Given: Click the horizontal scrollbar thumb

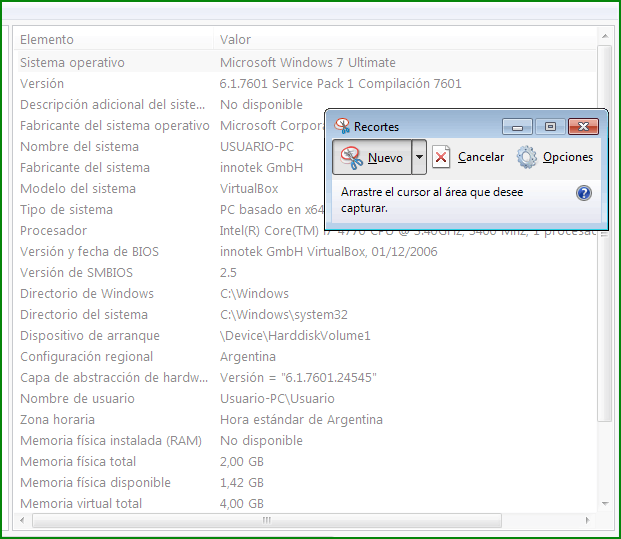Looking at the screenshot, I should (267, 520).
